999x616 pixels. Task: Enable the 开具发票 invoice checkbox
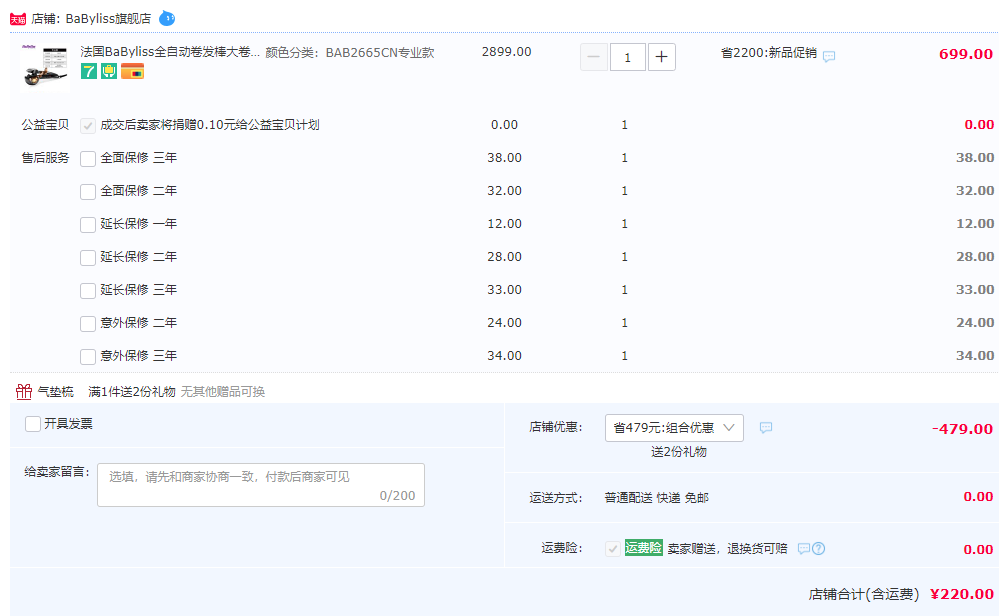(x=33, y=424)
